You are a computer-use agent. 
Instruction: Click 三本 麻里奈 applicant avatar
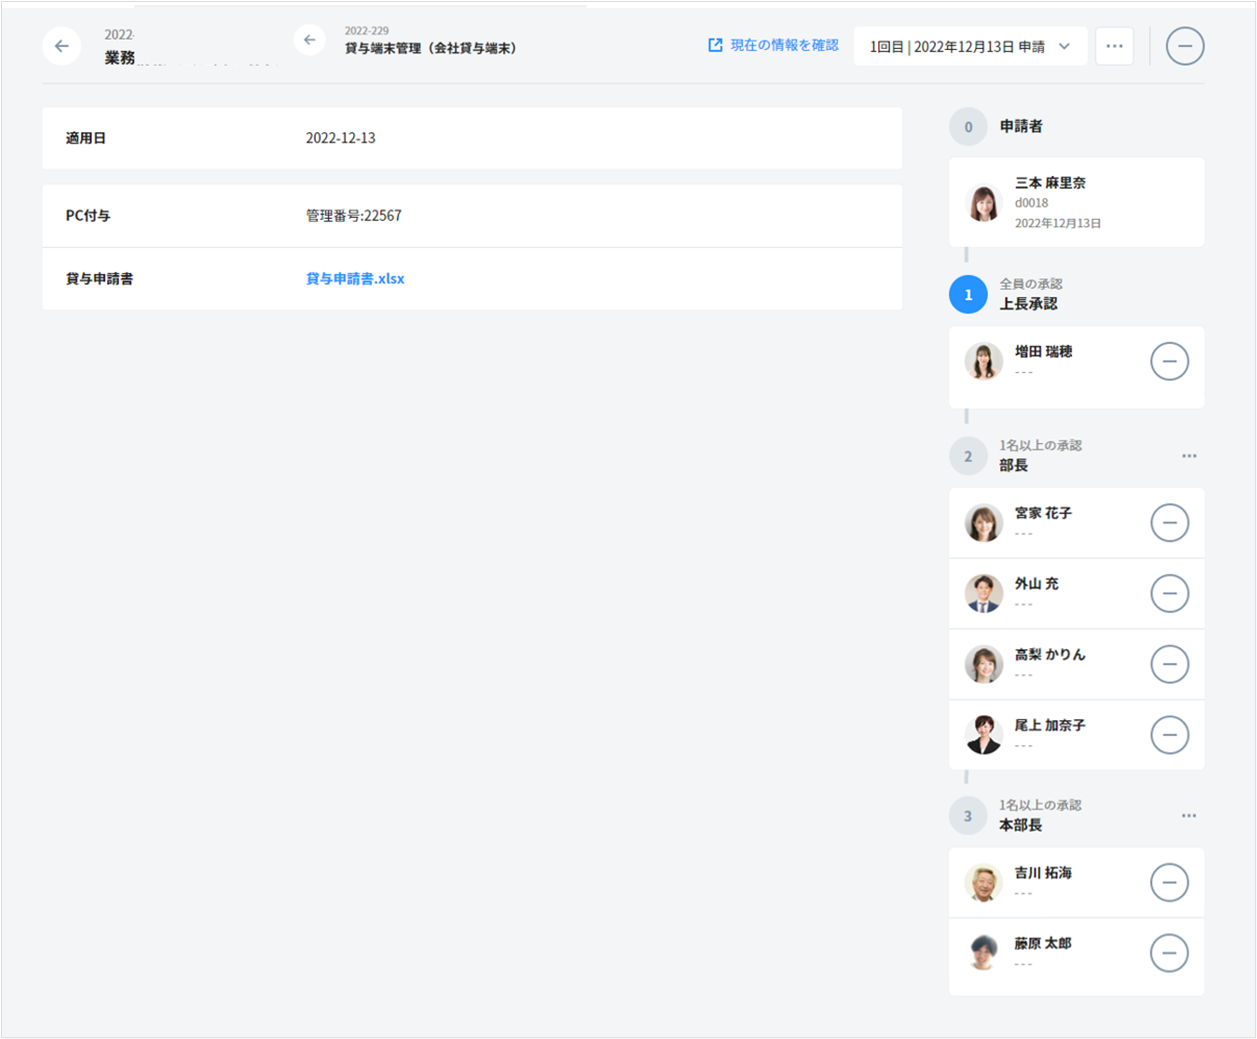(983, 203)
